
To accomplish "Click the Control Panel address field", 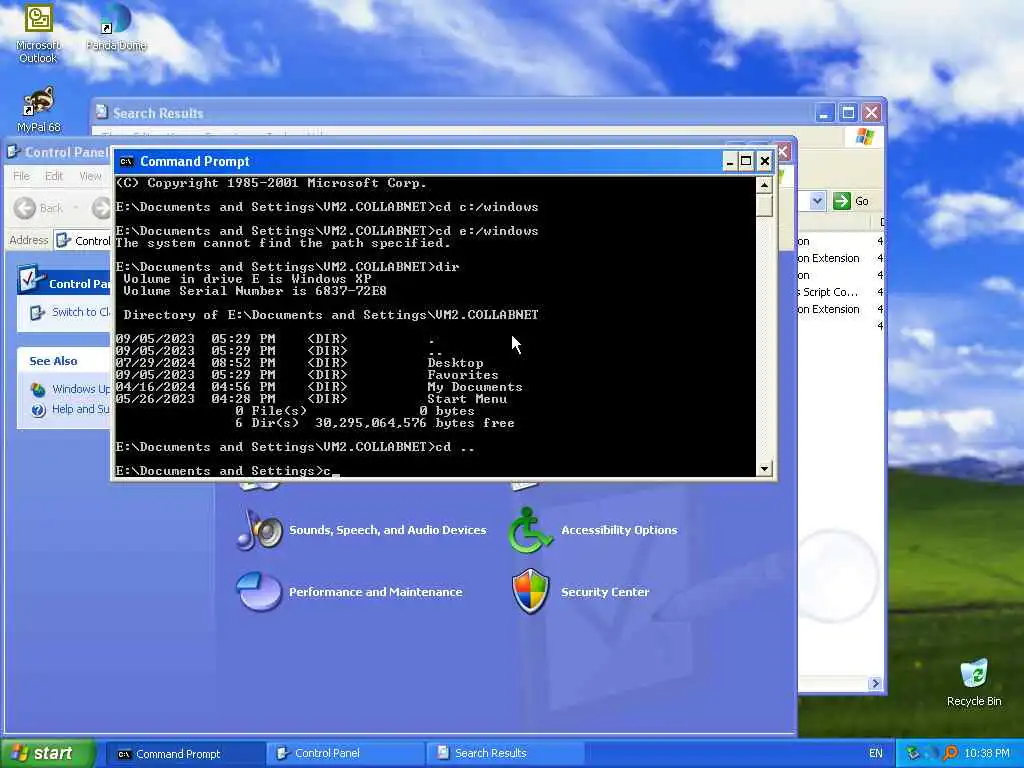I will 83,240.
